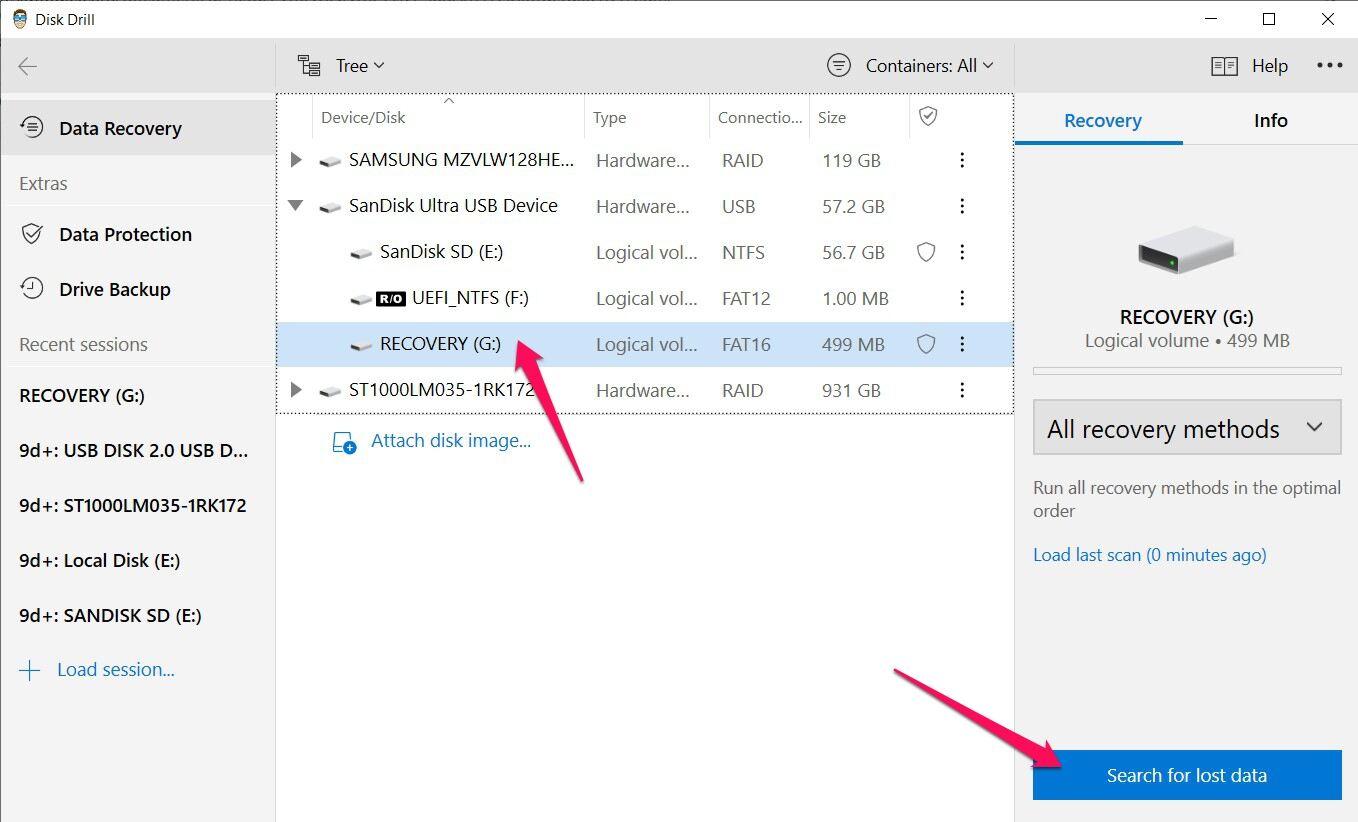Click the Tree view icon
1358x822 pixels.
click(x=309, y=66)
